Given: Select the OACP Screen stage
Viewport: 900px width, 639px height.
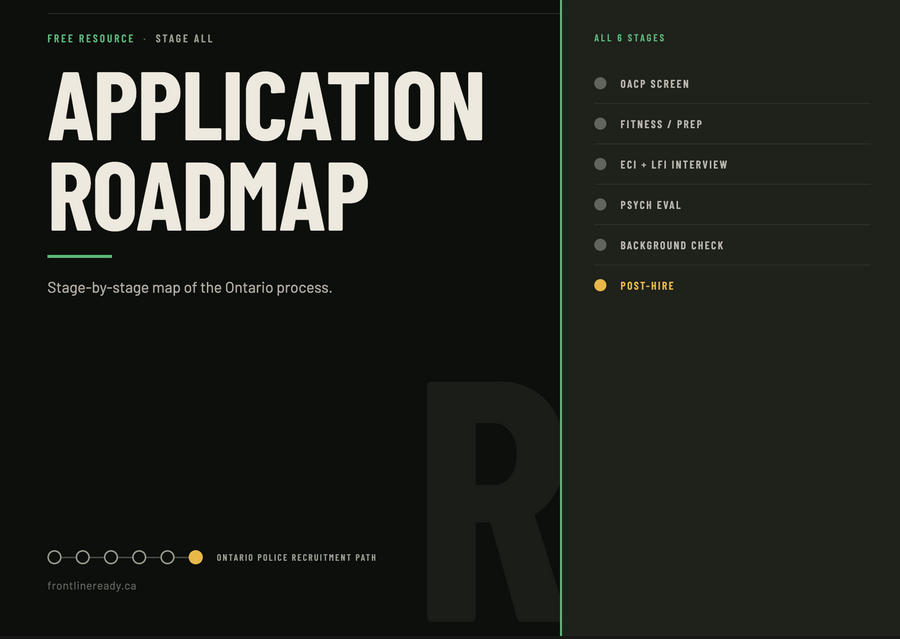Looking at the screenshot, I should (x=732, y=84).
